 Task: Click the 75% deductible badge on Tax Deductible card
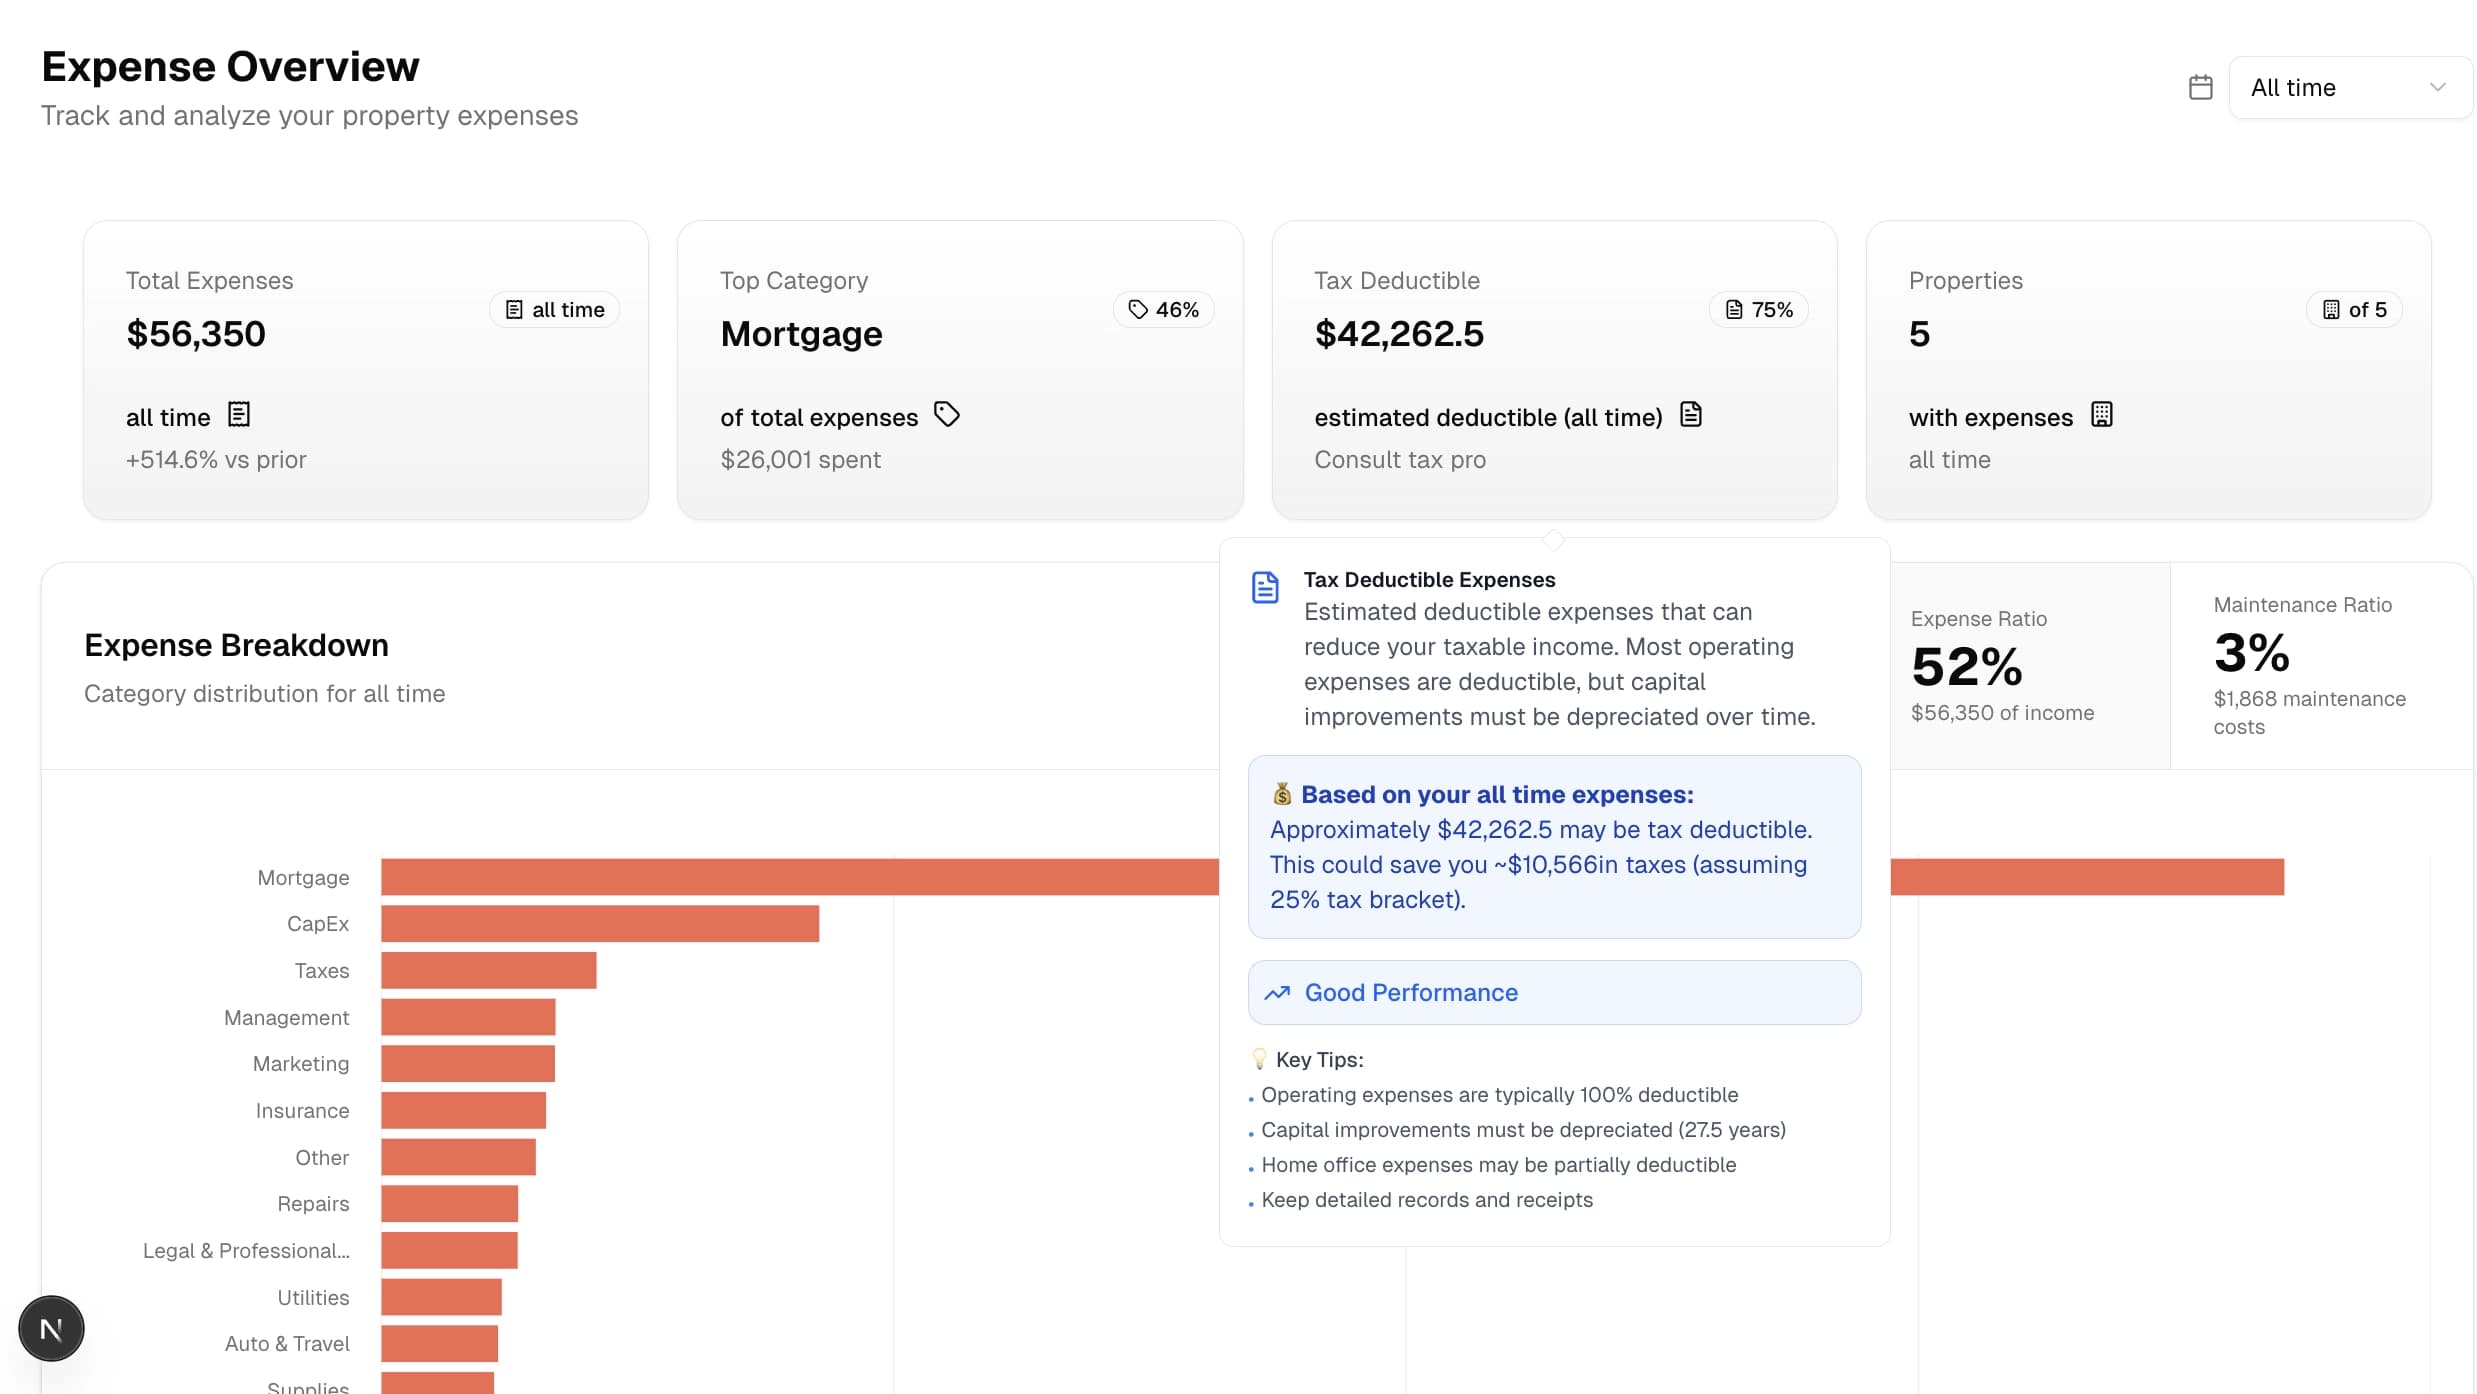click(1758, 309)
